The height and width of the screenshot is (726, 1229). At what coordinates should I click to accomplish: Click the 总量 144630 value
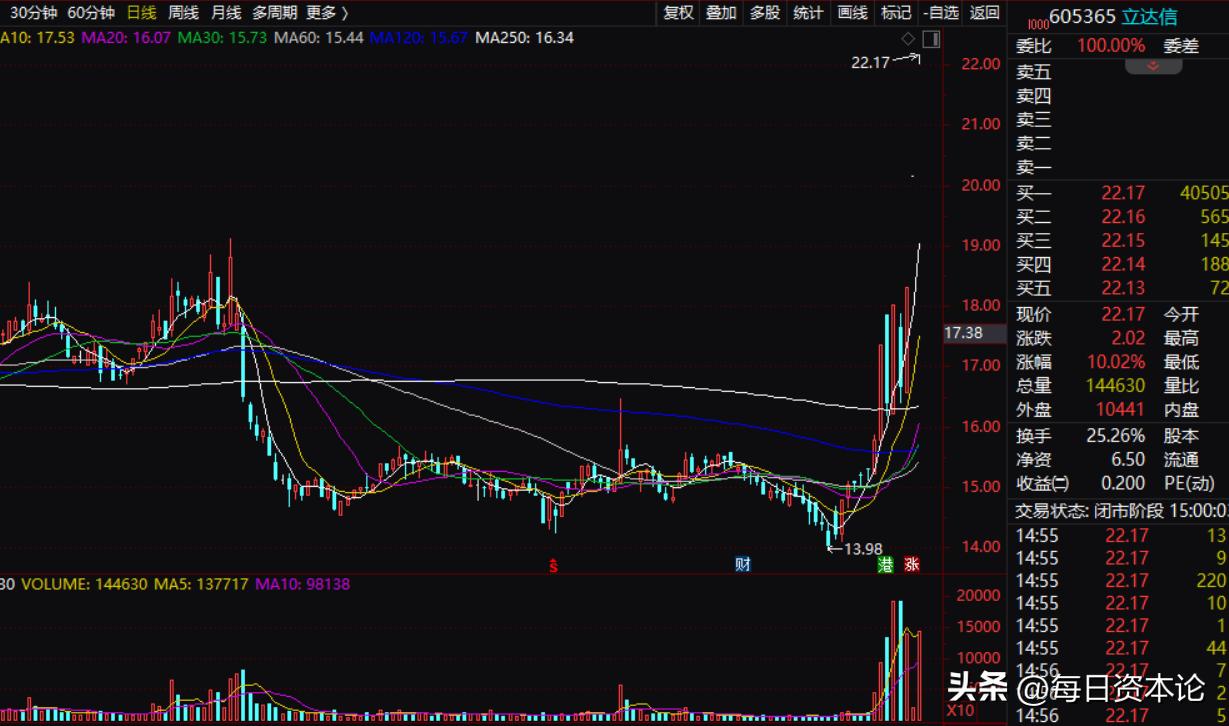1116,385
